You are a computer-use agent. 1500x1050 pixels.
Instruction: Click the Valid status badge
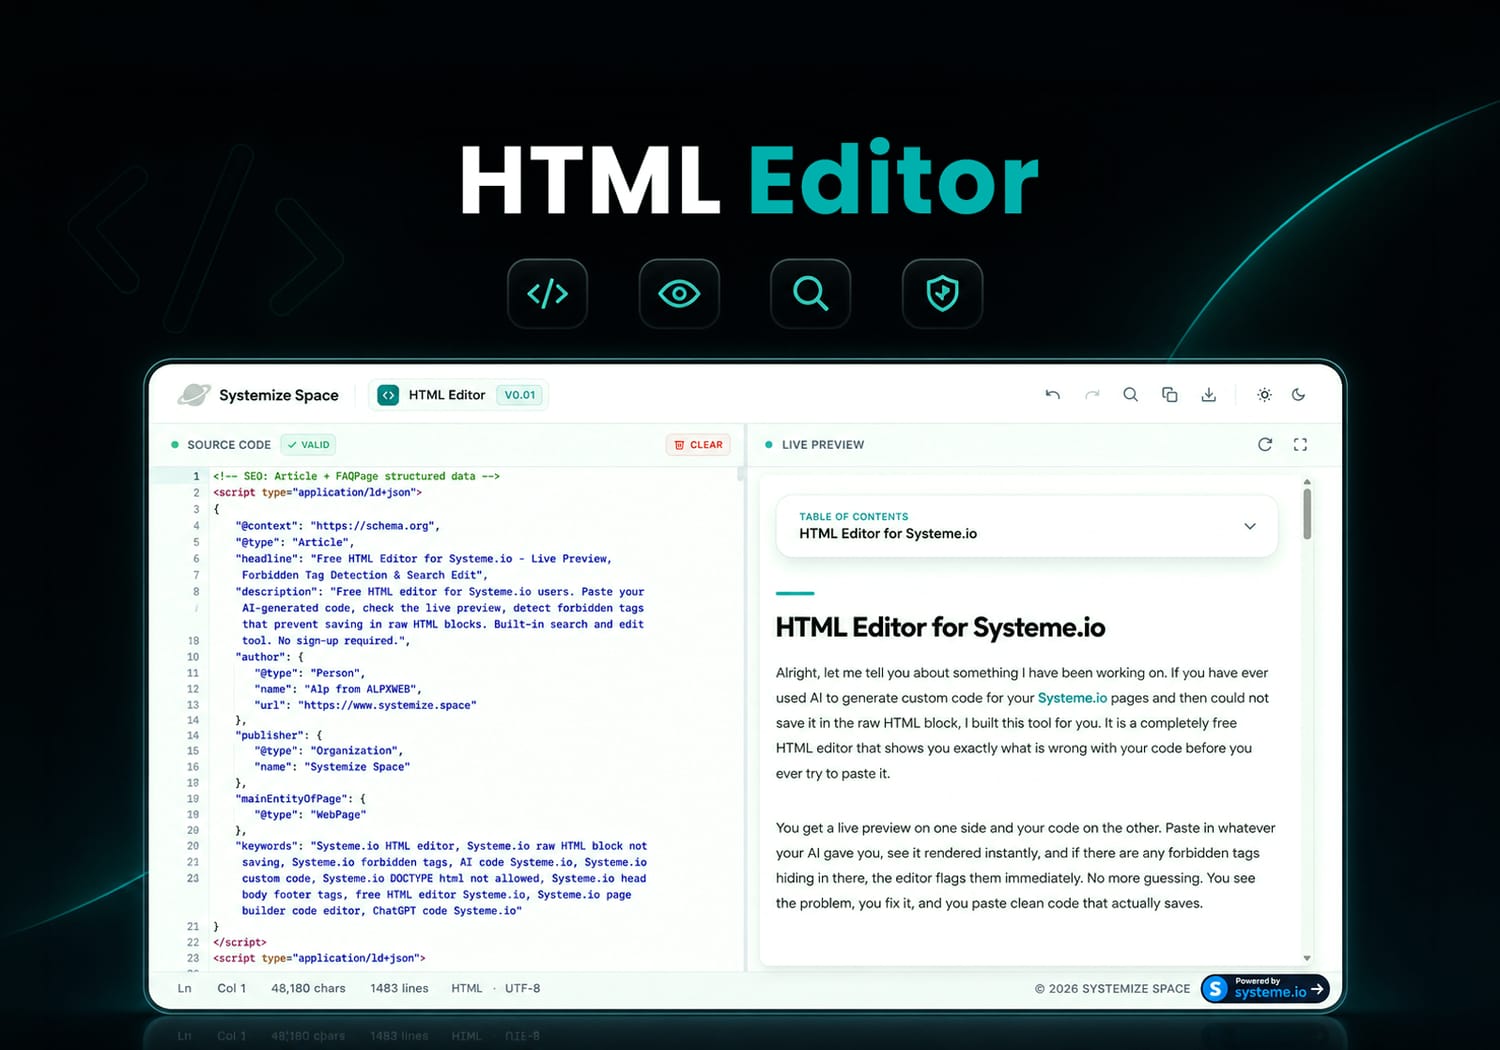coord(308,445)
